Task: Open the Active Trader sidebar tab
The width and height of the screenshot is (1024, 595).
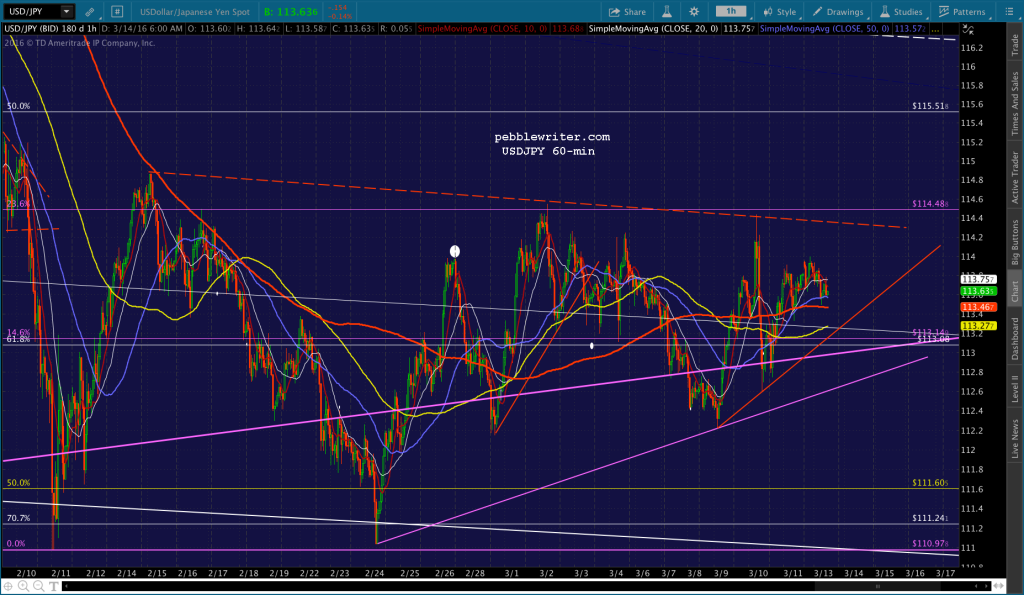Action: tap(1015, 177)
